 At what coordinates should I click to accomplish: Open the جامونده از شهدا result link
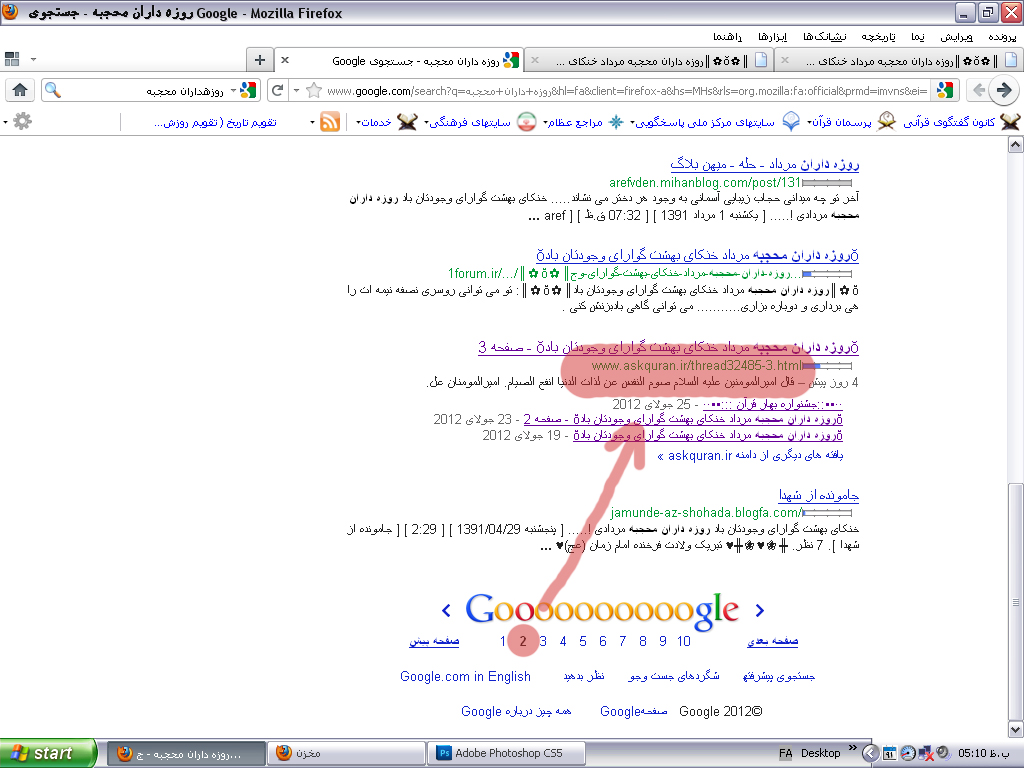coord(818,495)
